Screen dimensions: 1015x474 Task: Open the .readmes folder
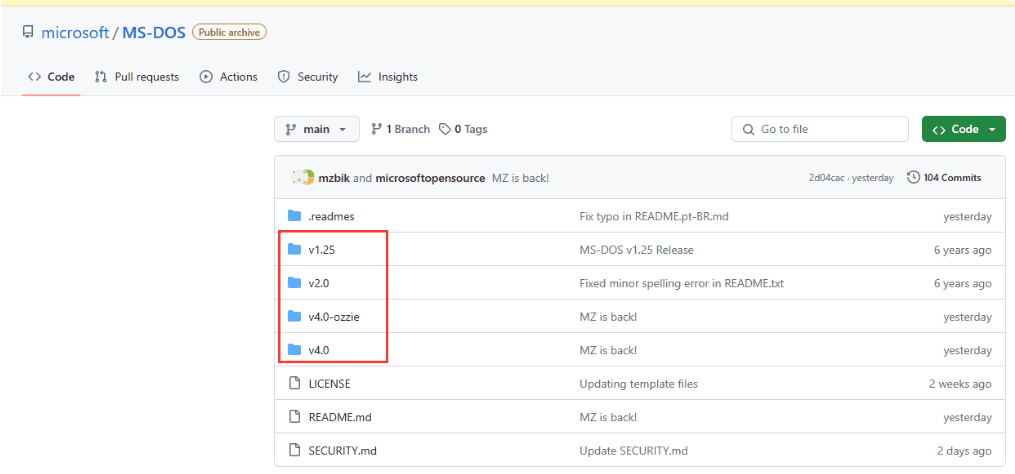pyautogui.click(x=331, y=216)
